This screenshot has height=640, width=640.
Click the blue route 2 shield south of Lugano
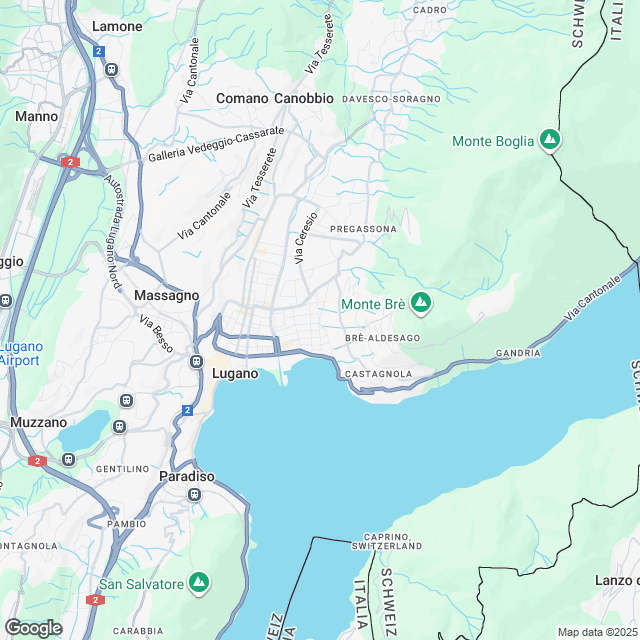(x=187, y=410)
